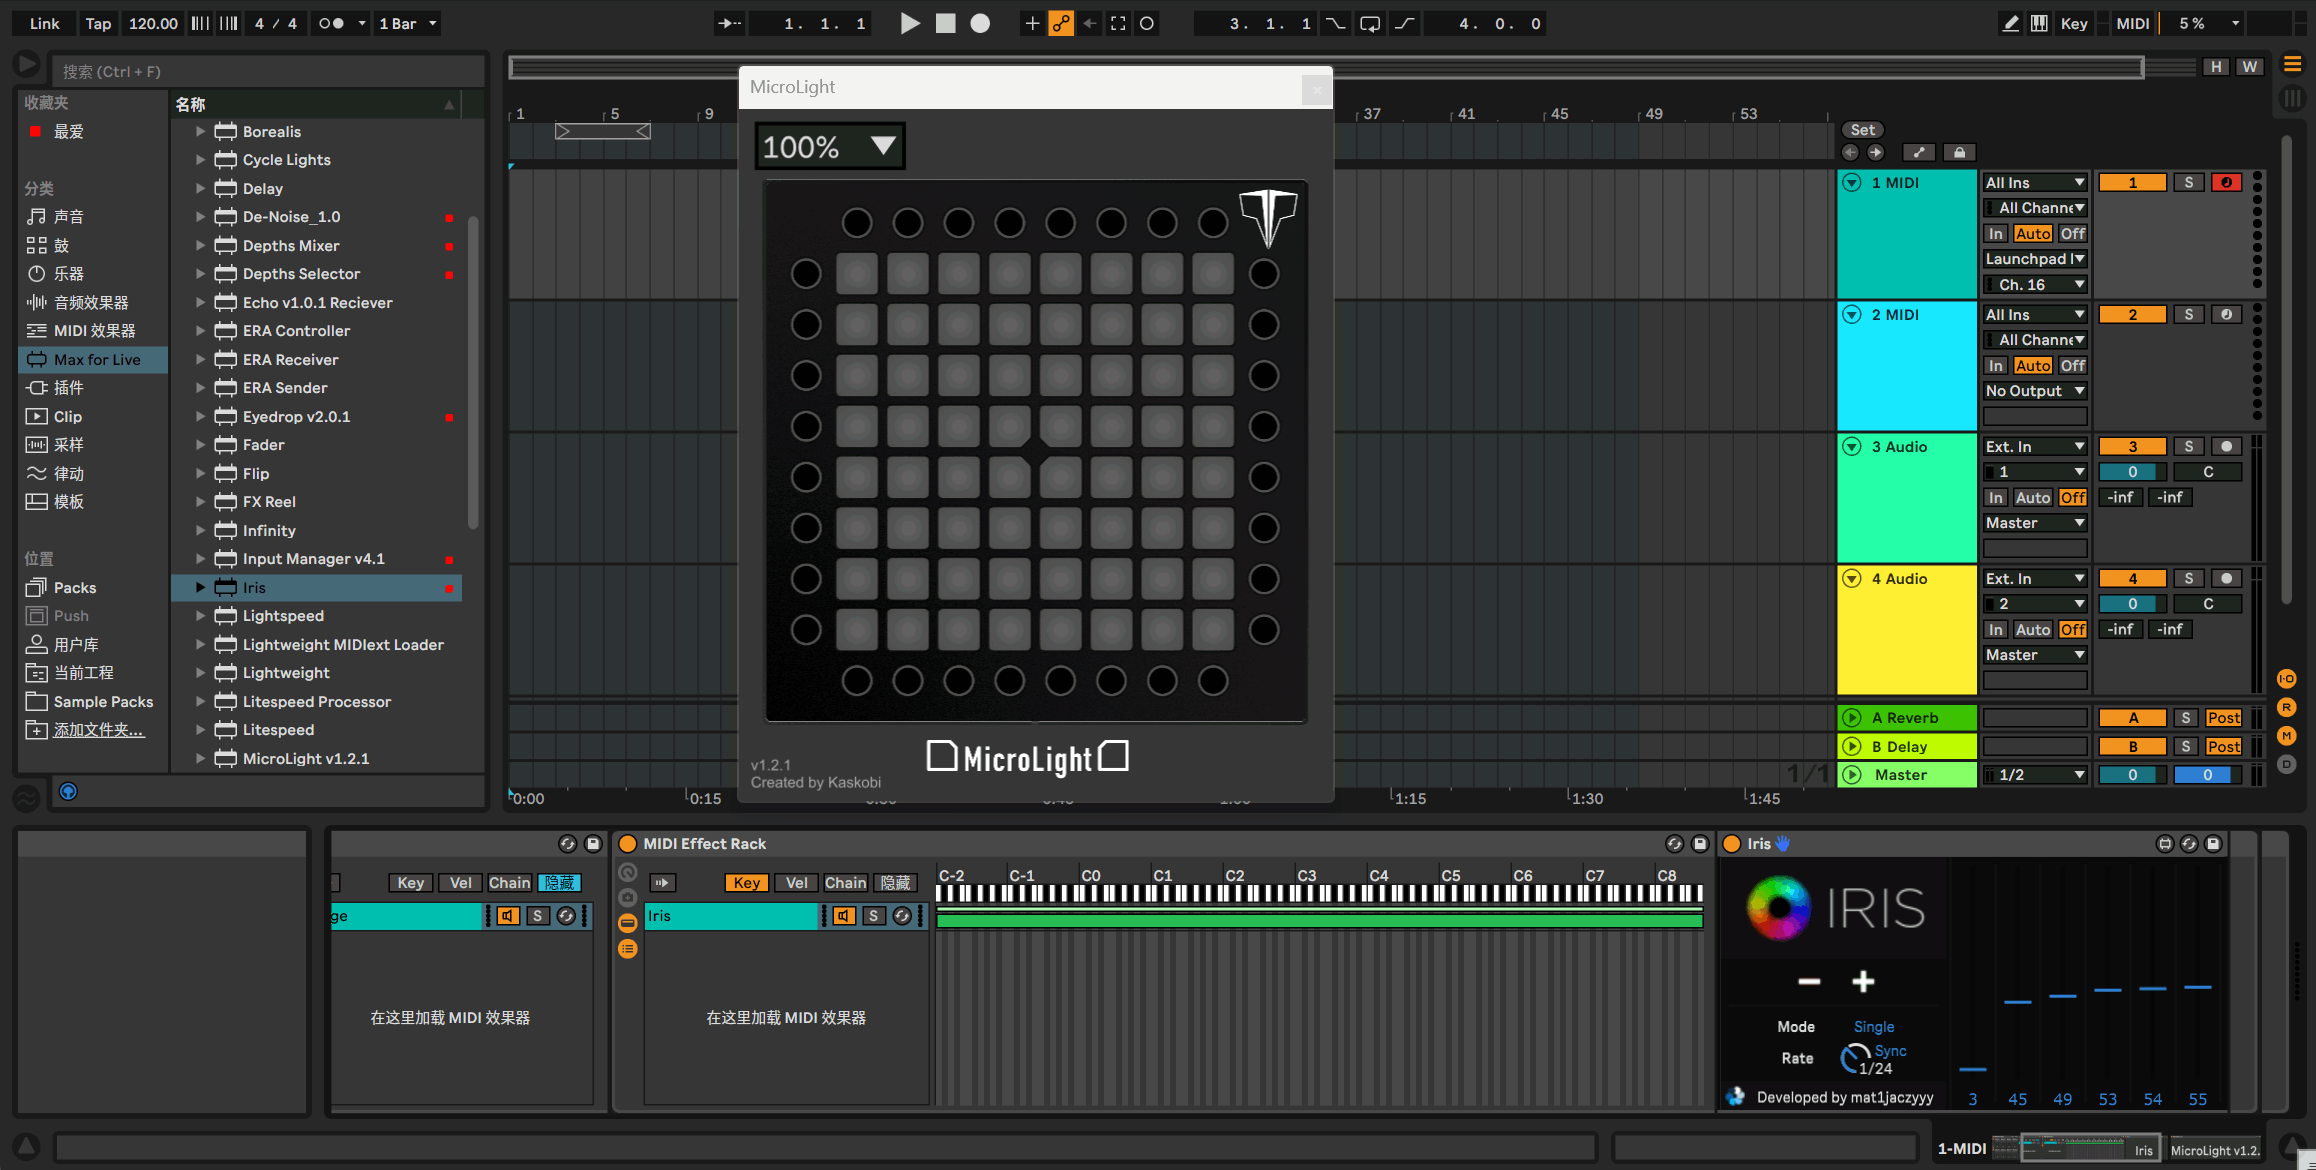This screenshot has width=2316, height=1170.
Task: Click Iris minus button
Action: 1809,981
